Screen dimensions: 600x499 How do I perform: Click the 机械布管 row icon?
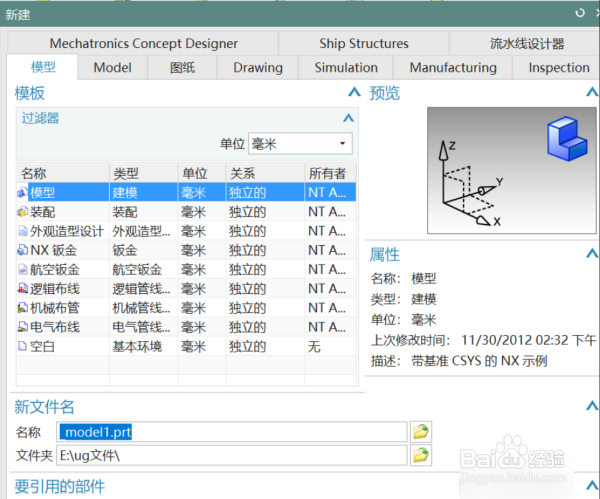pos(23,308)
